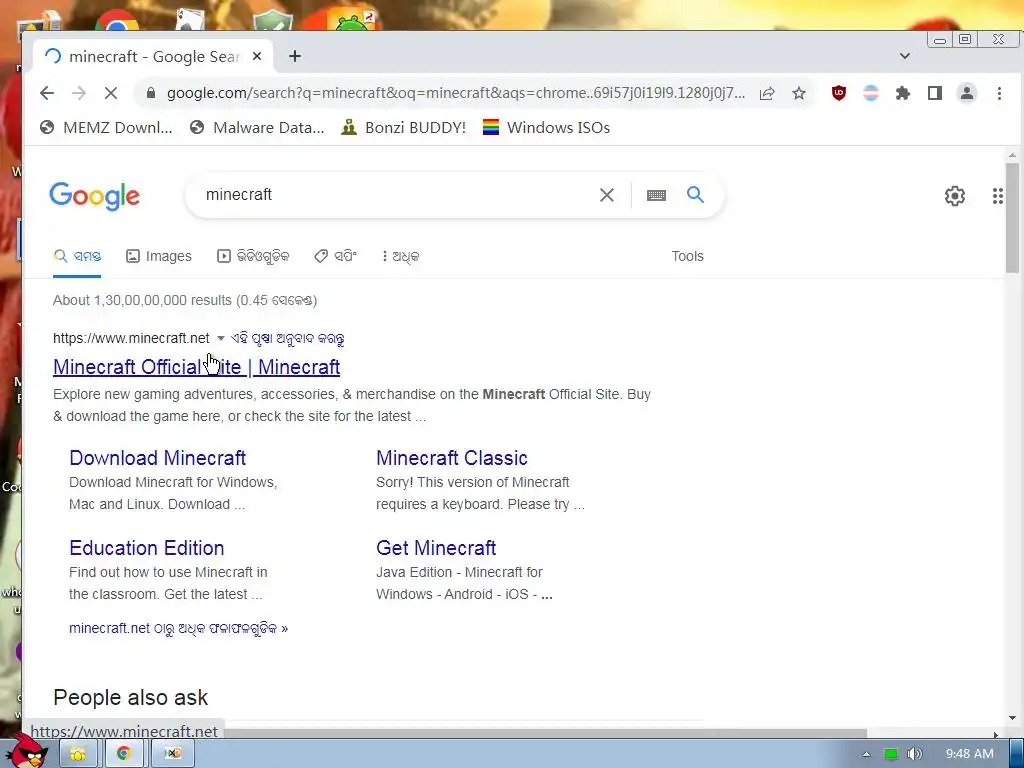Image resolution: width=1024 pixels, height=768 pixels.
Task: Submit search with magnifier icon
Action: [x=696, y=195]
